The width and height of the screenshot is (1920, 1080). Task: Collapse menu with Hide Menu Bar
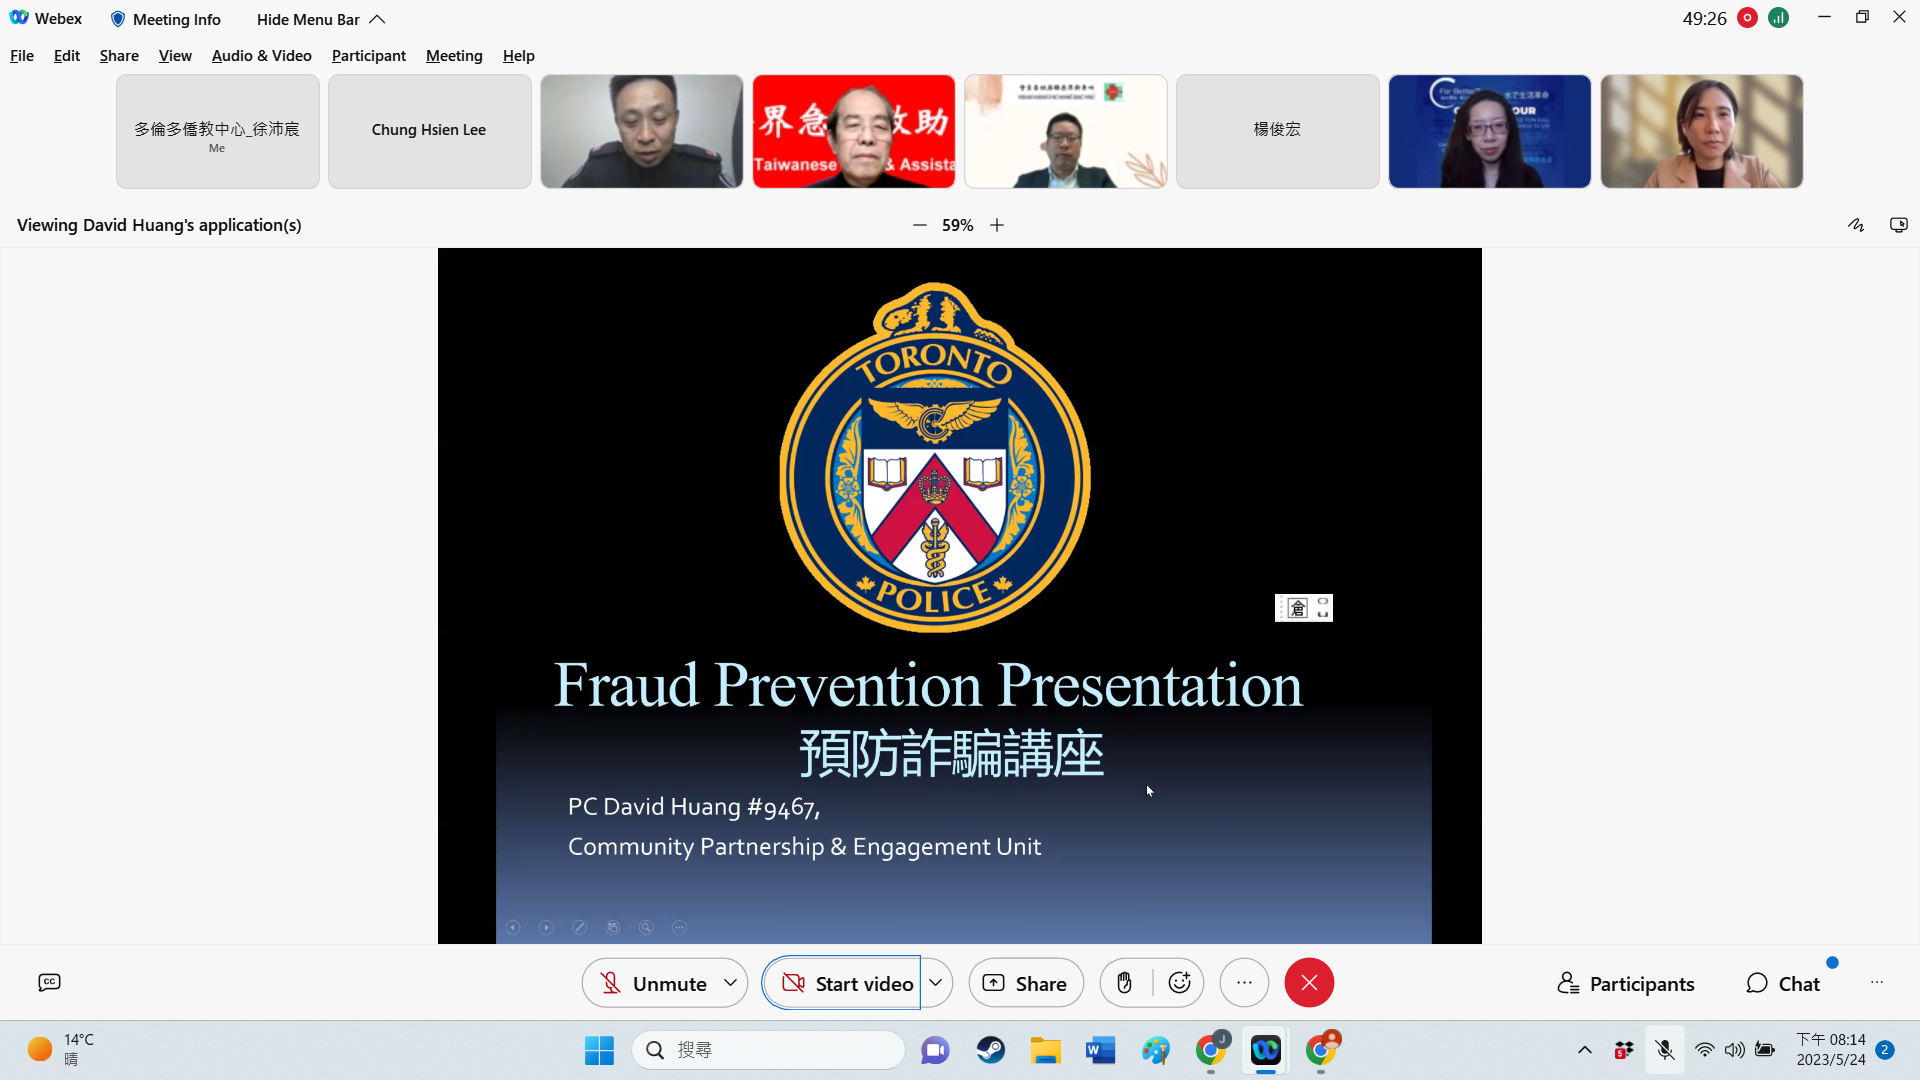point(320,19)
